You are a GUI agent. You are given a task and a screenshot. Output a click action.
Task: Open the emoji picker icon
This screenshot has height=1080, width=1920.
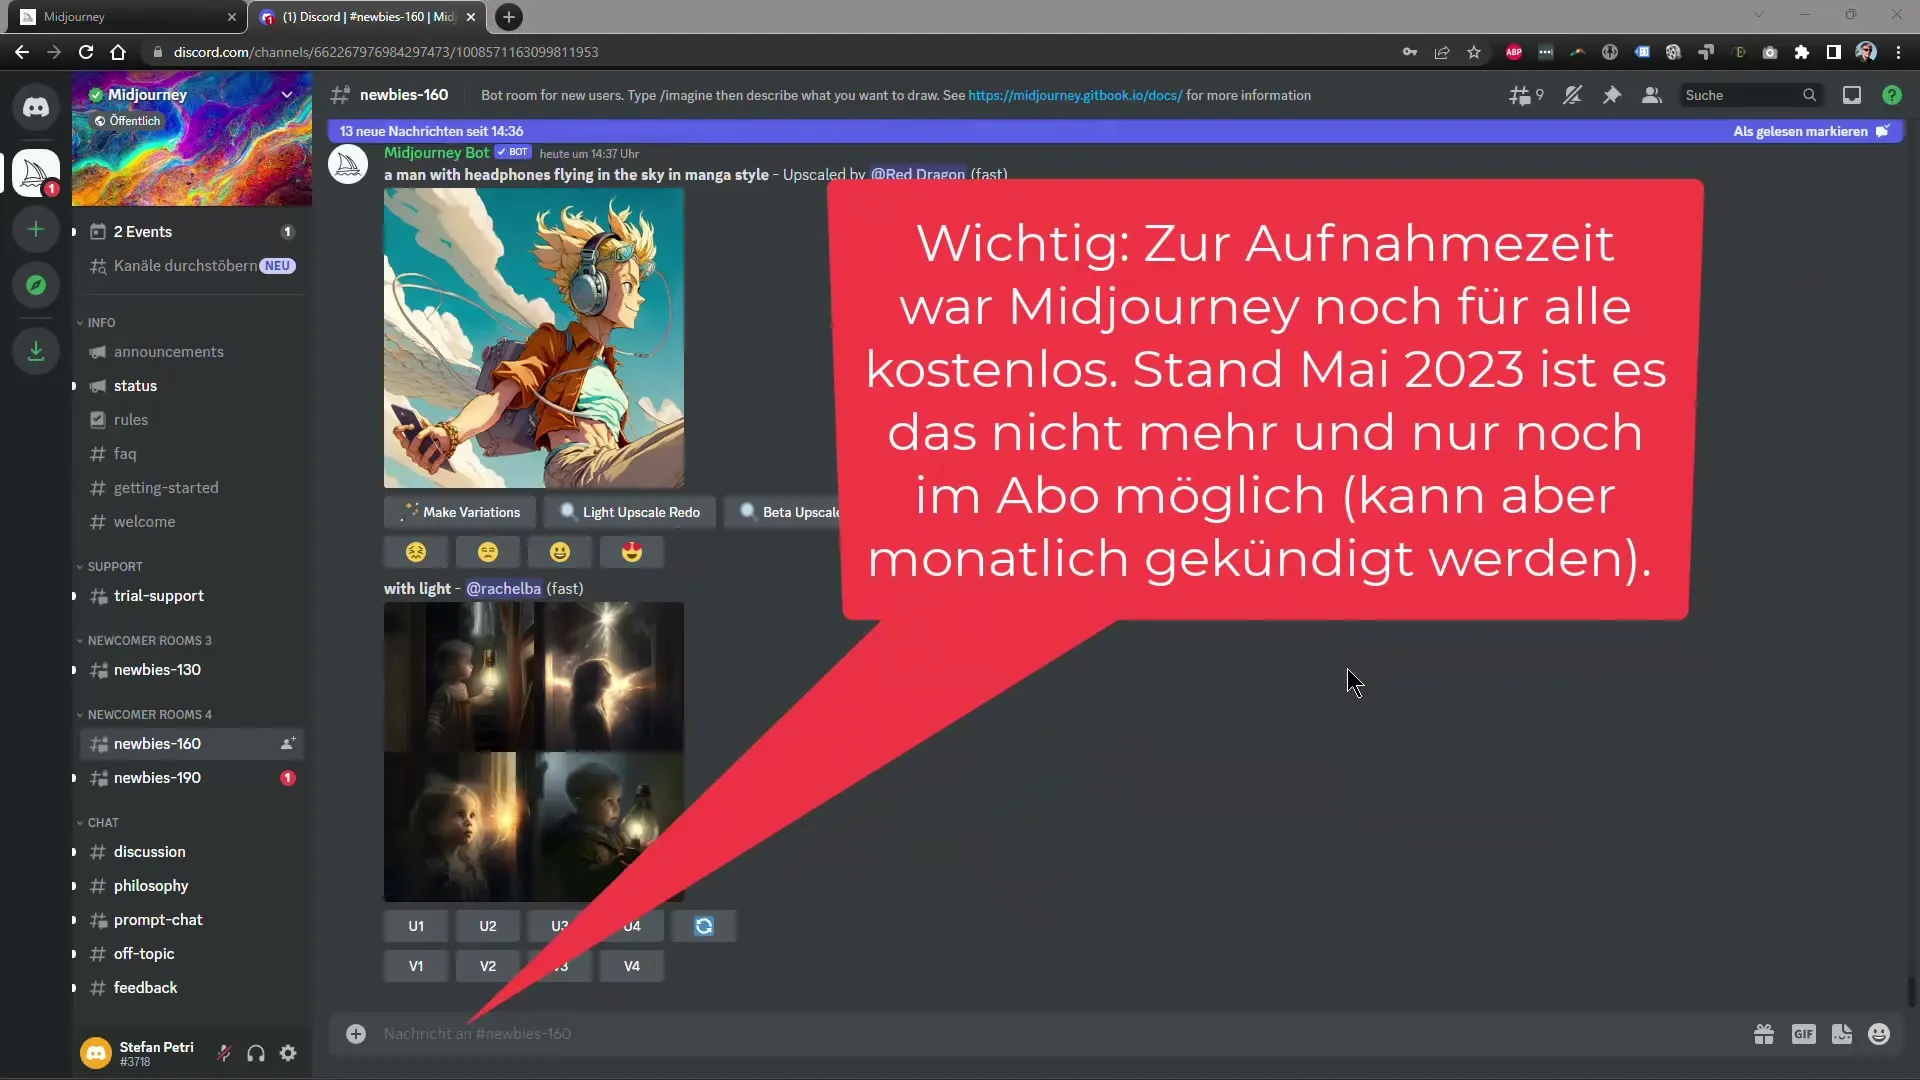pyautogui.click(x=1879, y=1034)
